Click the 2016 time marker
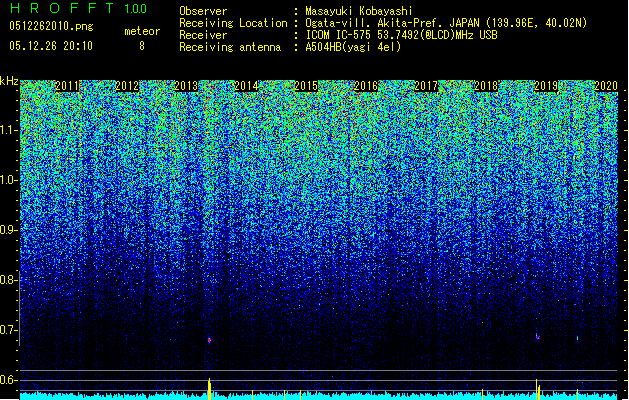The height and width of the screenshot is (400, 629). 366,86
